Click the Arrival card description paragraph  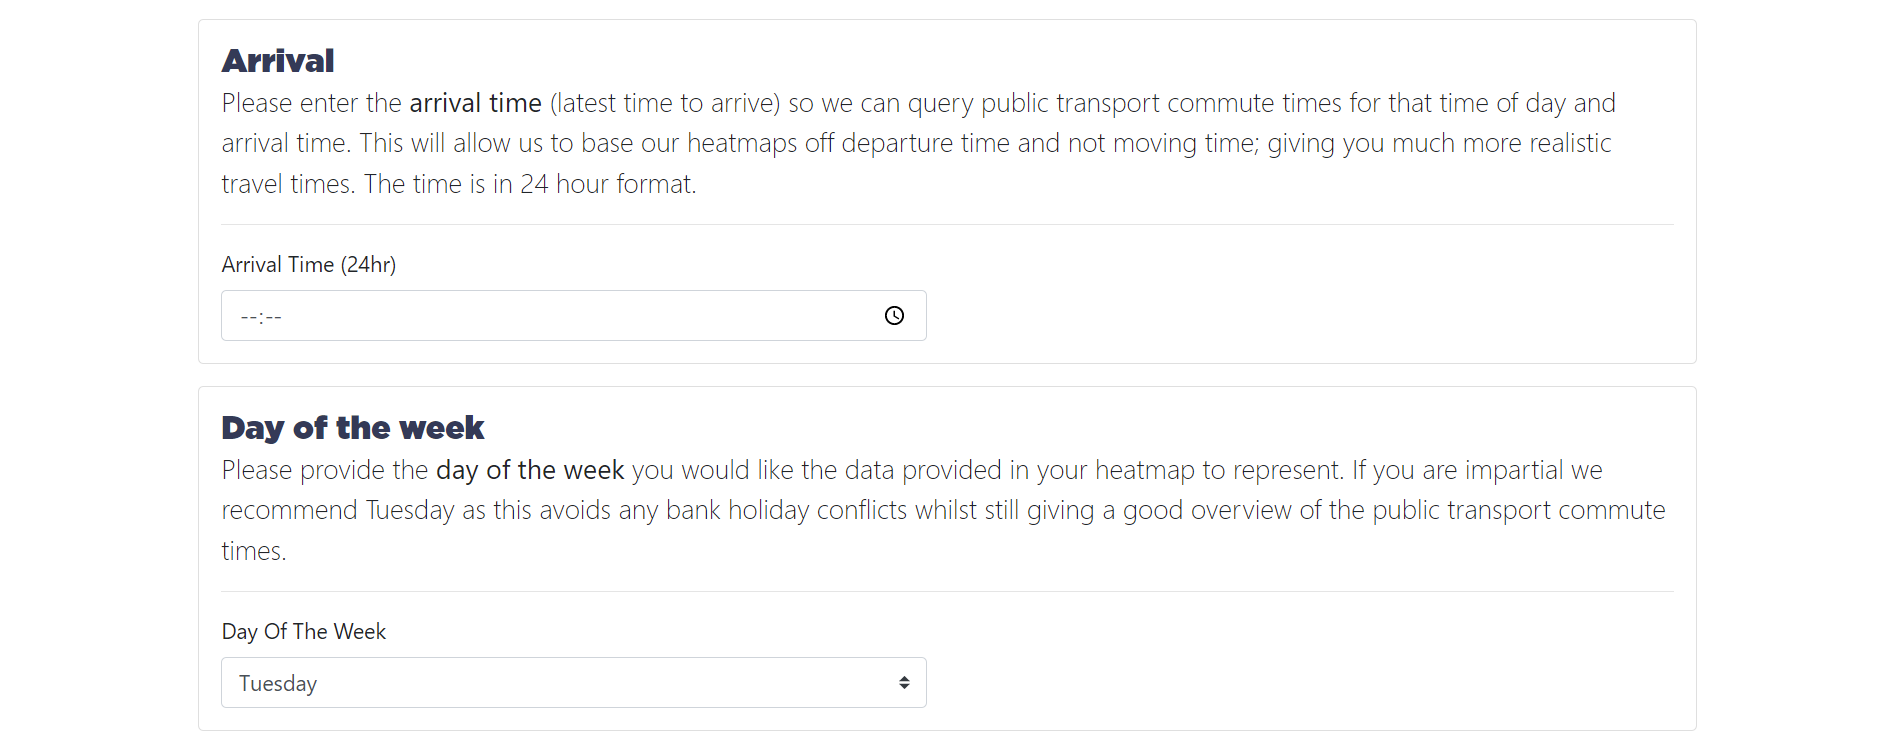pyautogui.click(x=919, y=143)
